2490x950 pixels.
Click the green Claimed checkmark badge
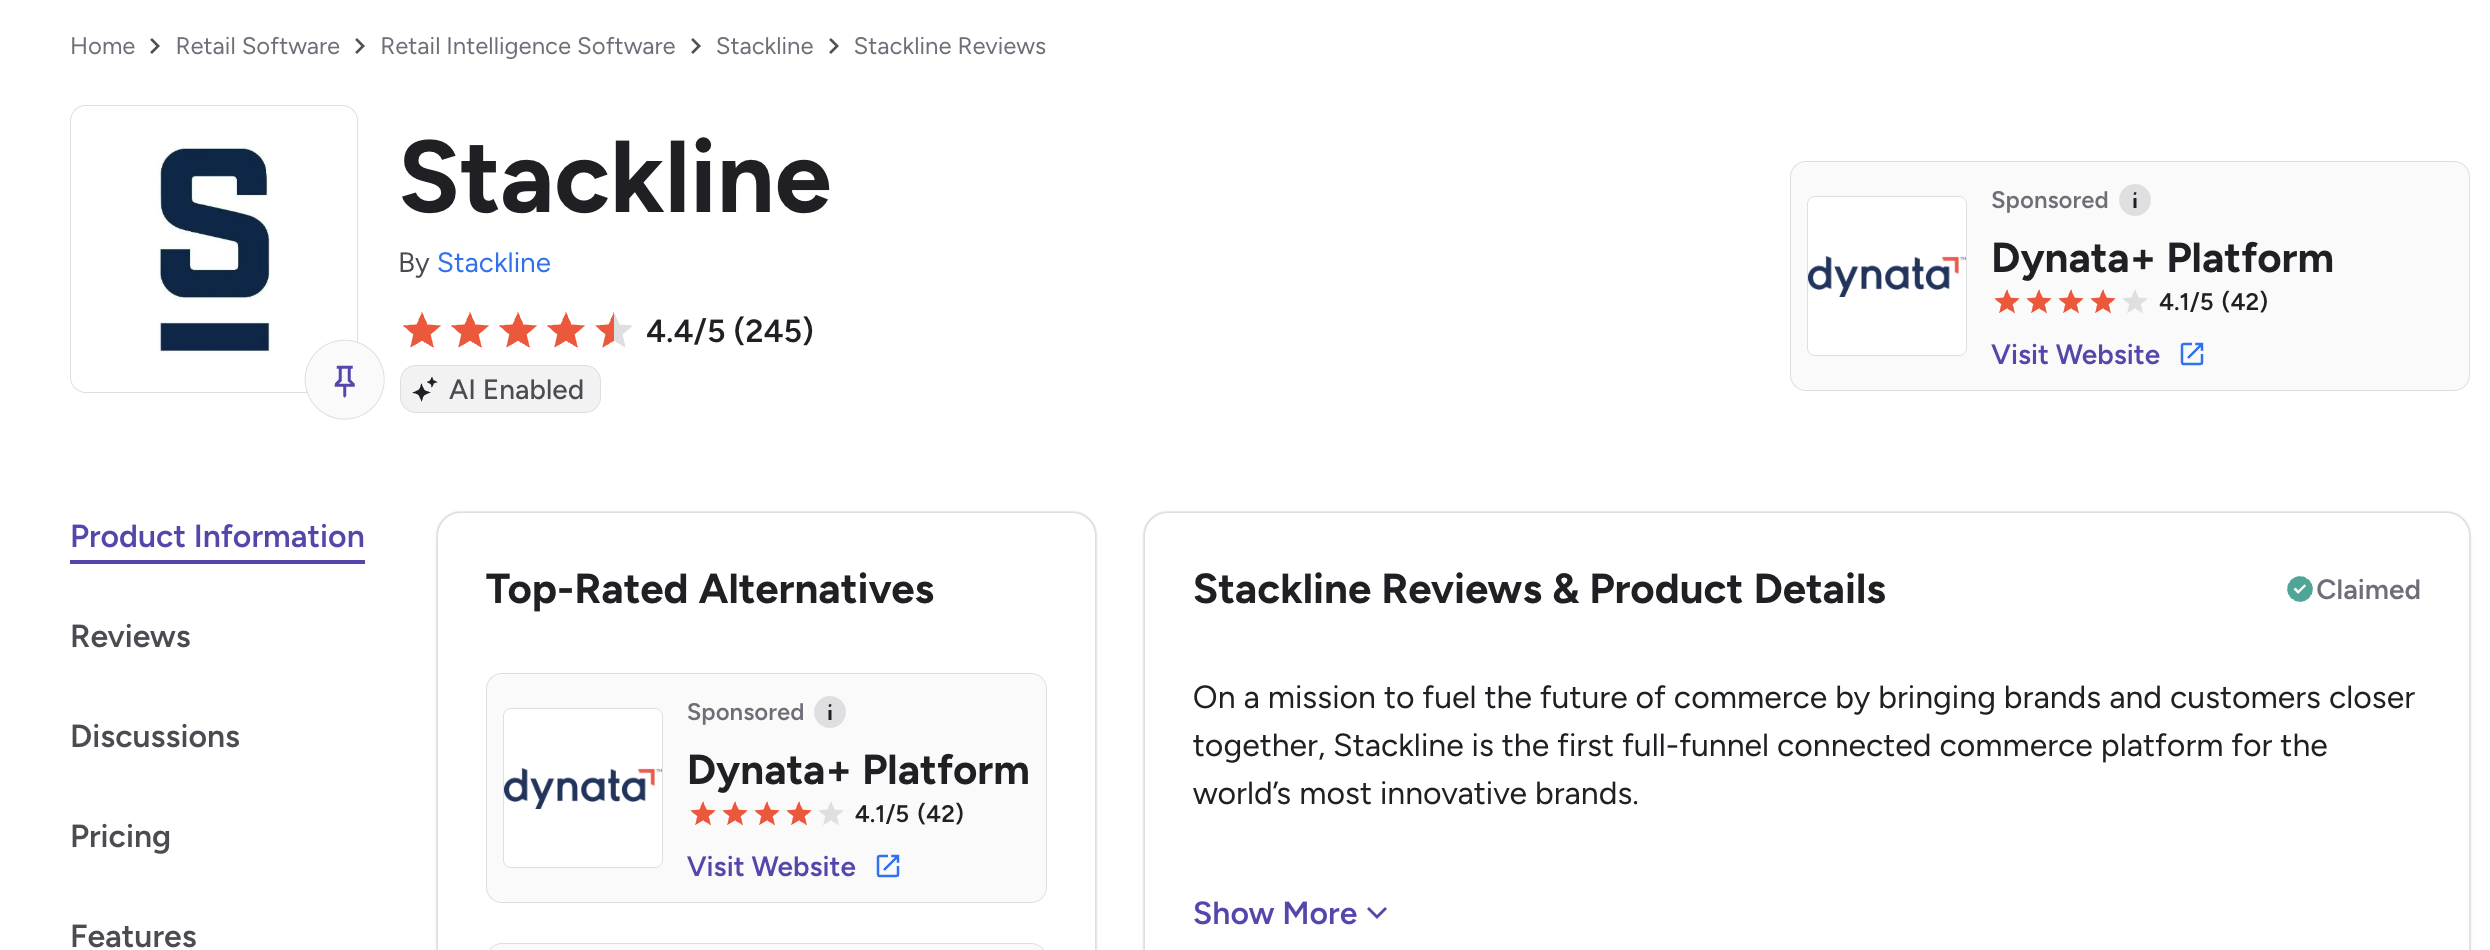2299,589
